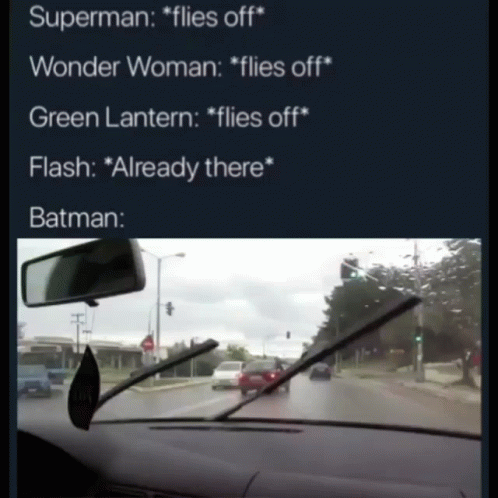The height and width of the screenshot is (498, 498).
Task: Select the "Green Lantern: *flies off*" text line
Action: (x=169, y=117)
